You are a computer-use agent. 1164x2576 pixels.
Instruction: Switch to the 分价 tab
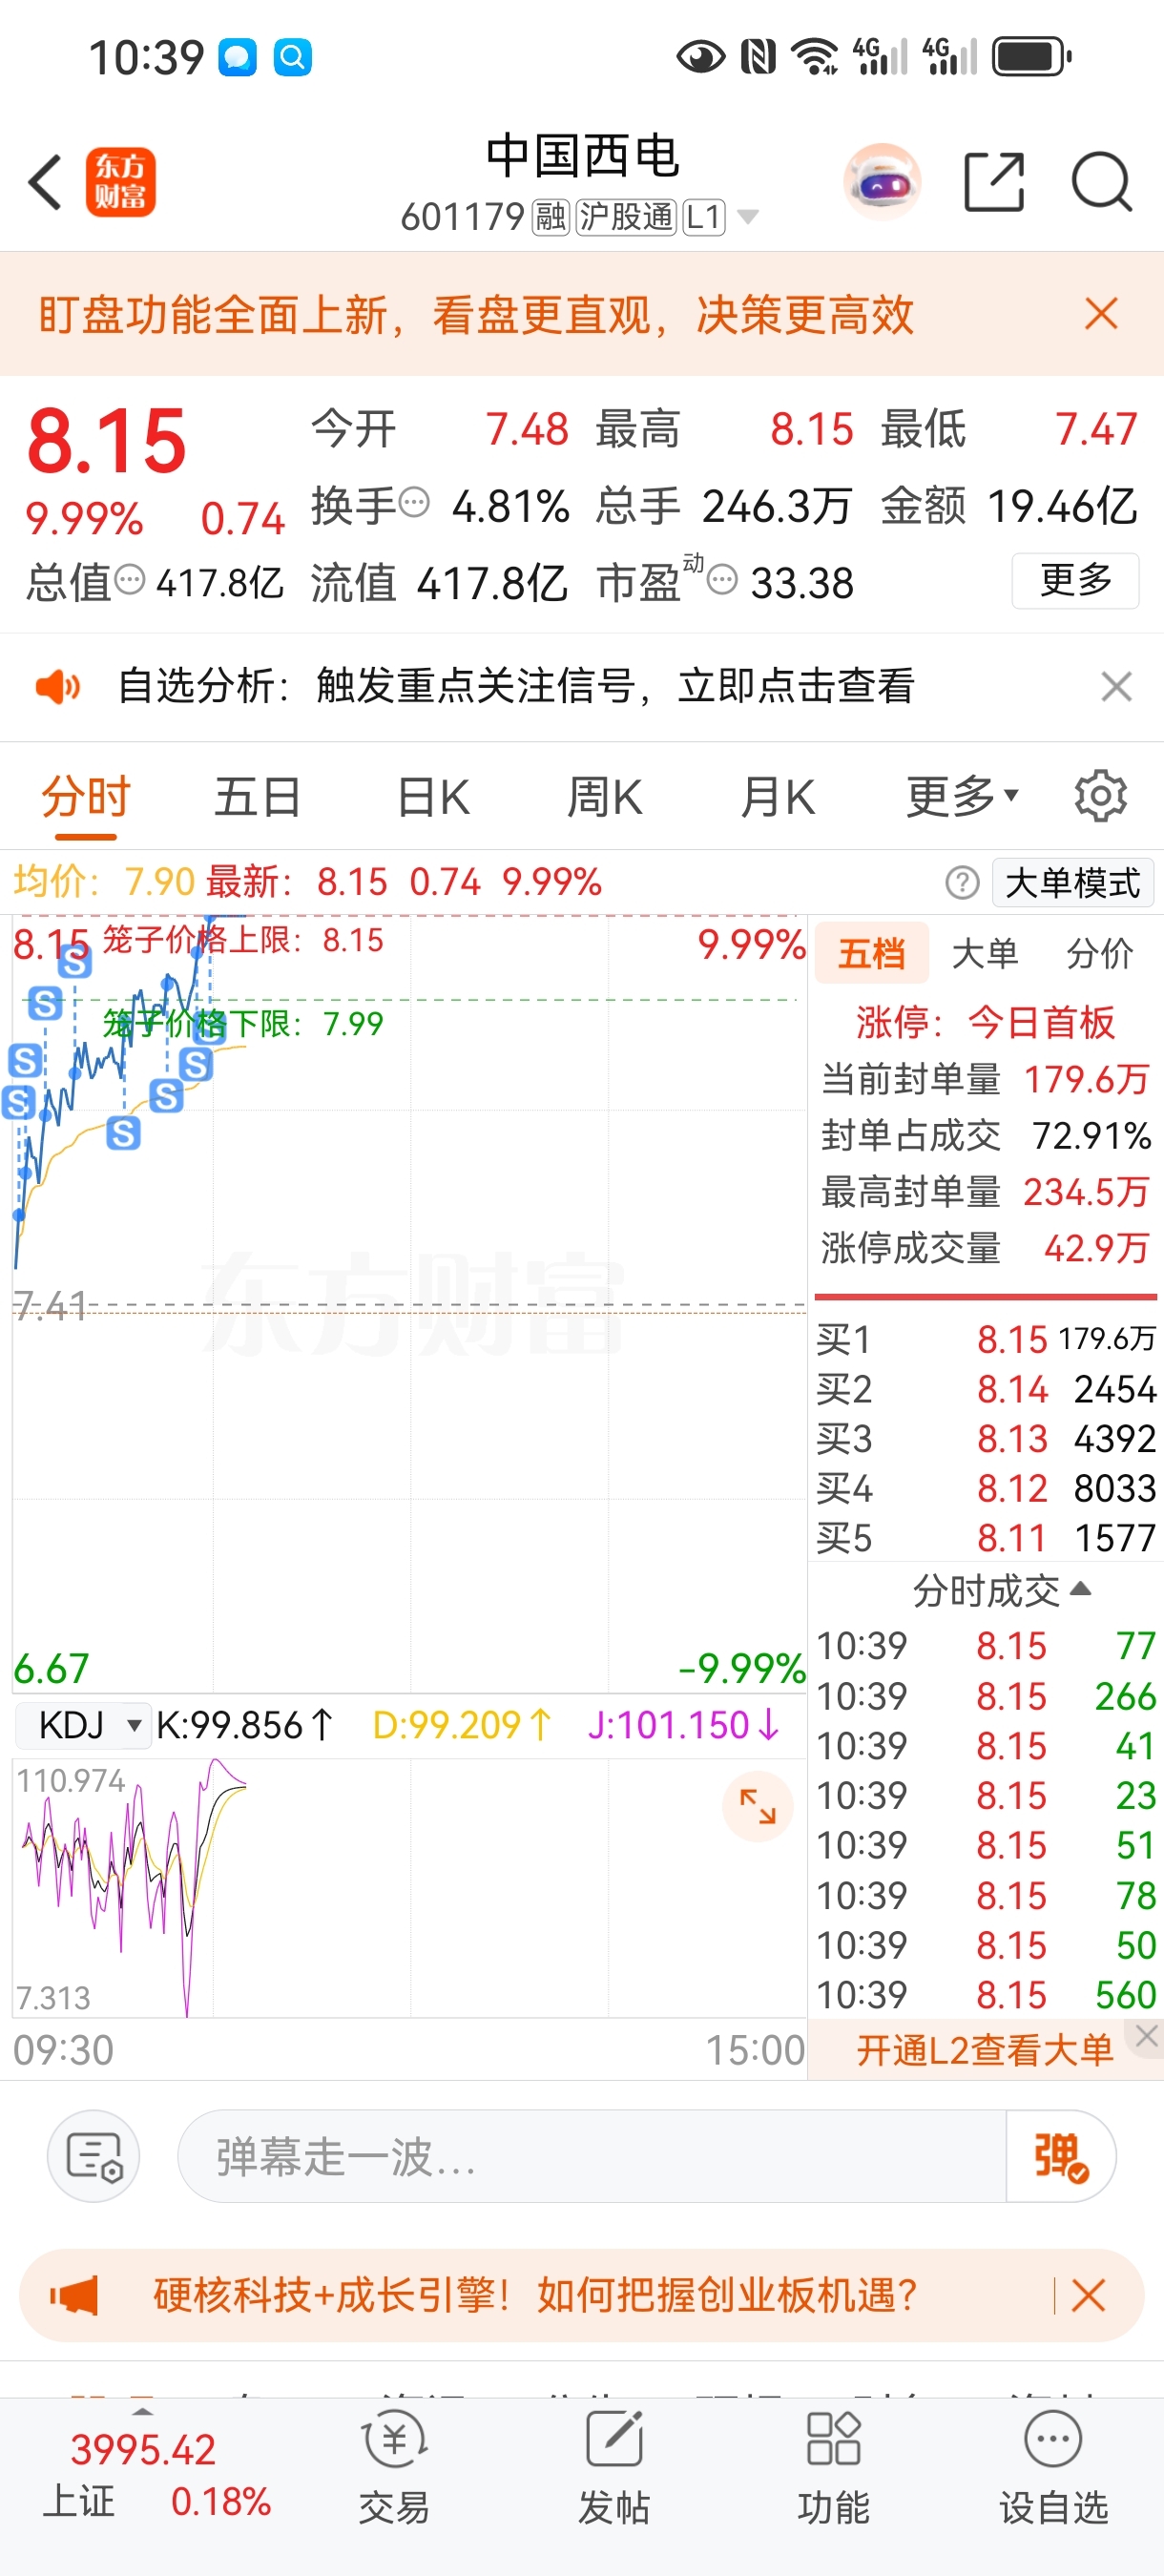[x=1099, y=954]
